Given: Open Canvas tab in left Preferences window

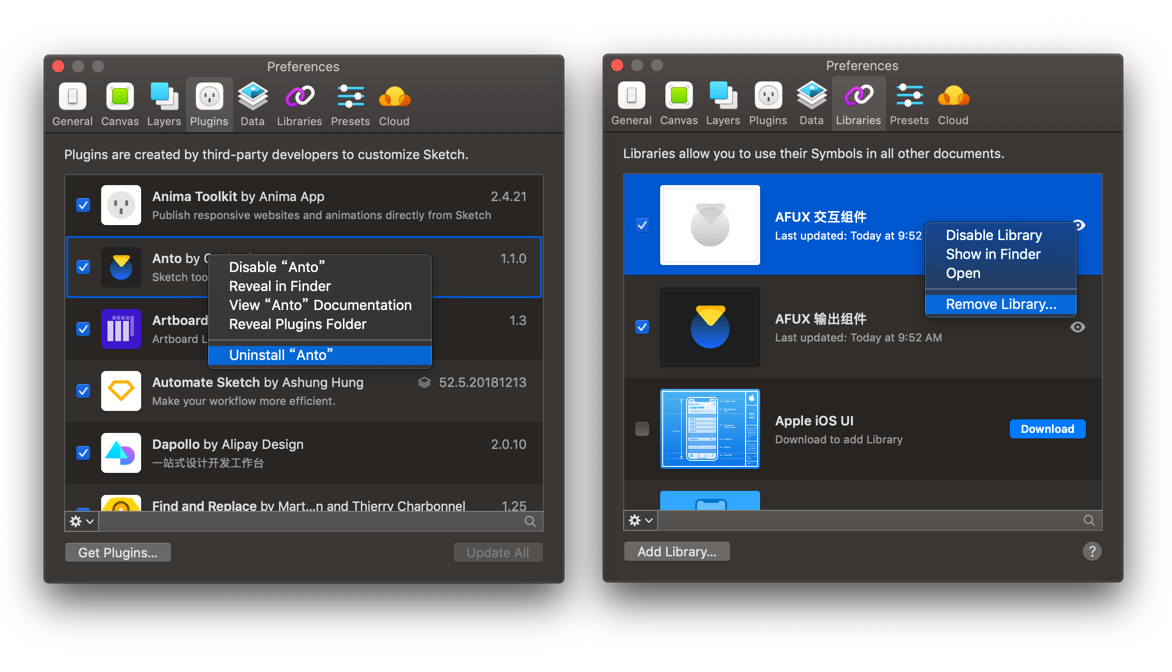Looking at the screenshot, I should [120, 104].
